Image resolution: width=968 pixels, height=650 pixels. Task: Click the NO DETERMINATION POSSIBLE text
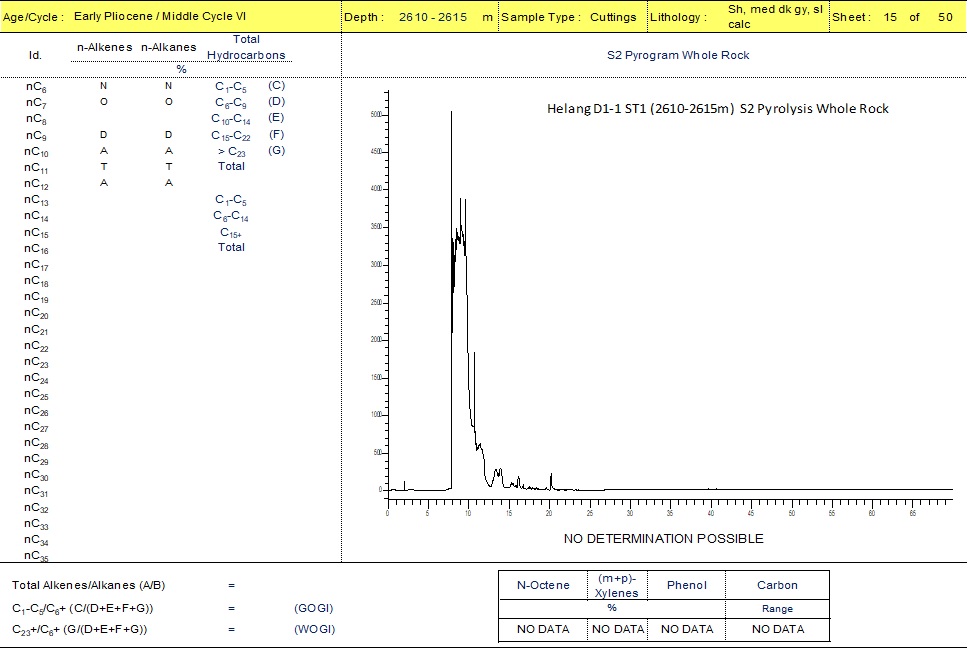(663, 539)
